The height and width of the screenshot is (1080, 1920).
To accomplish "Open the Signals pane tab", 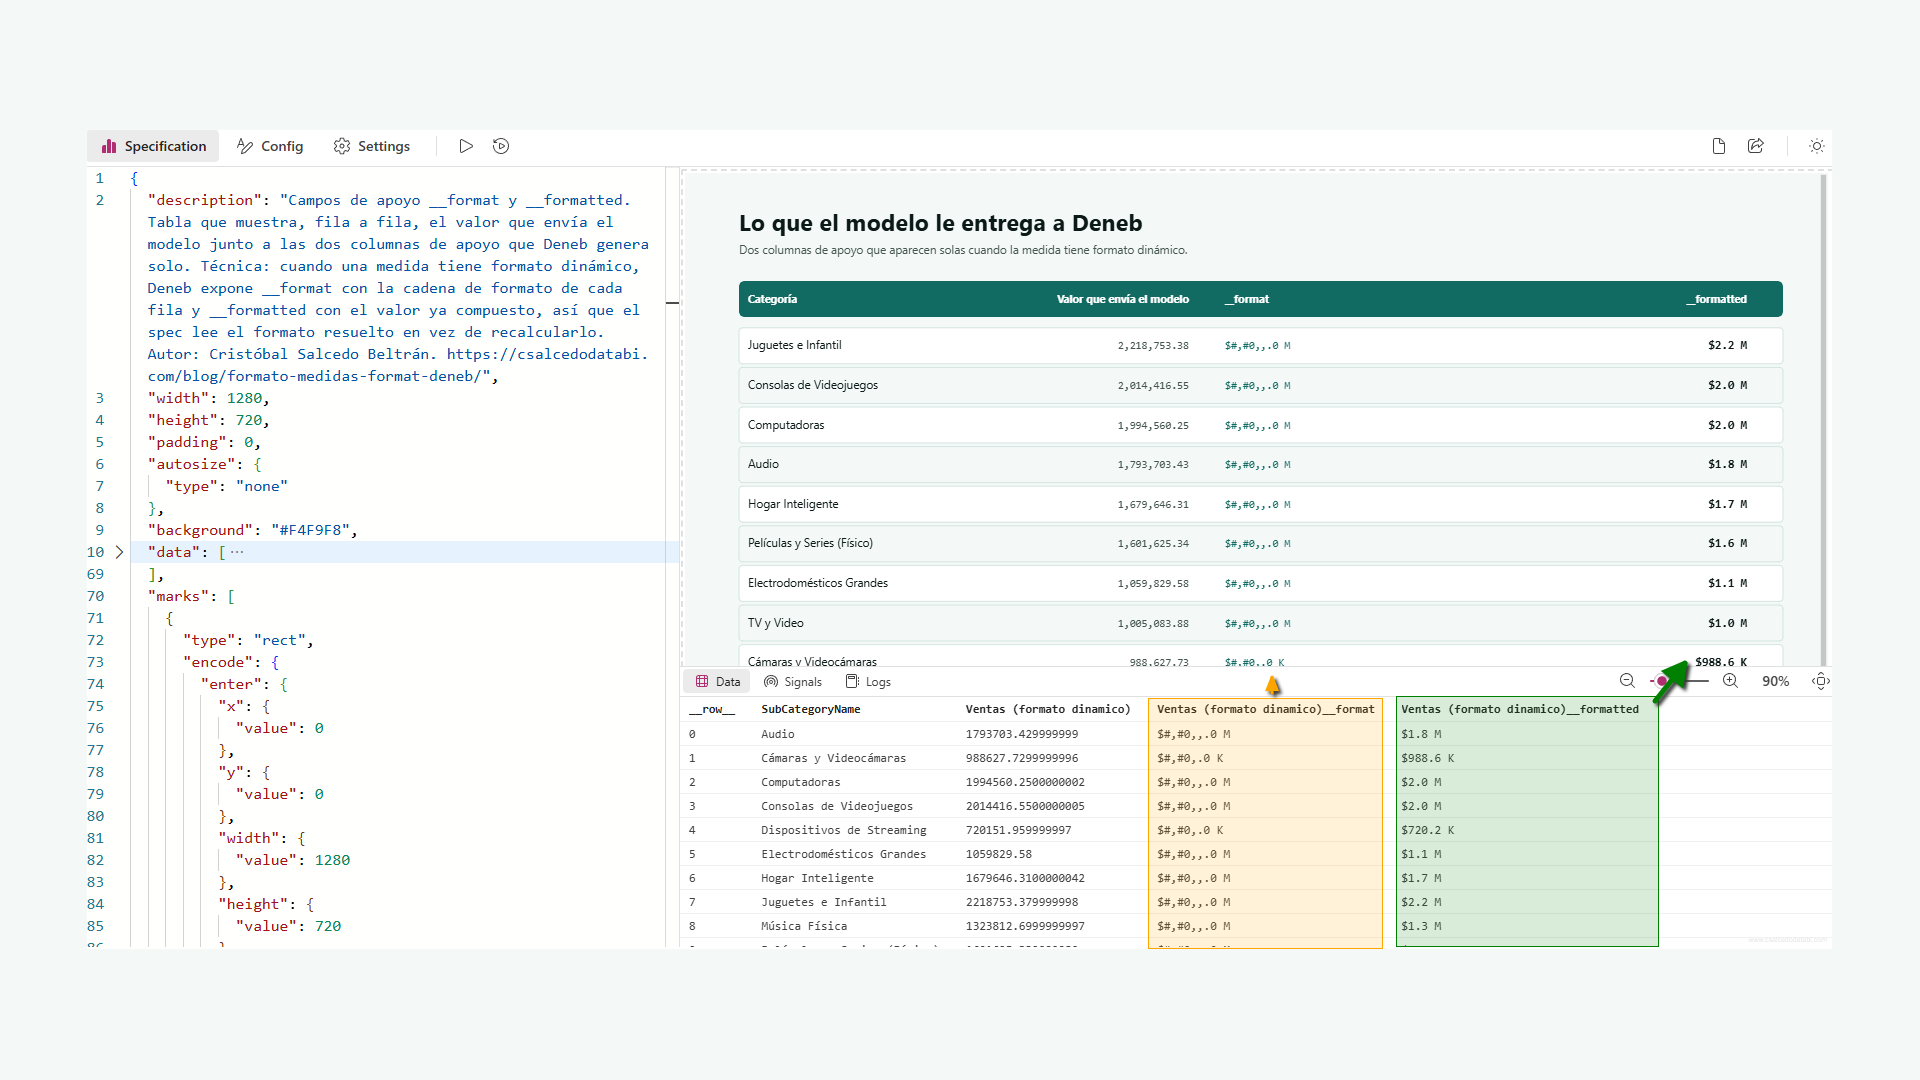I will (x=793, y=682).
